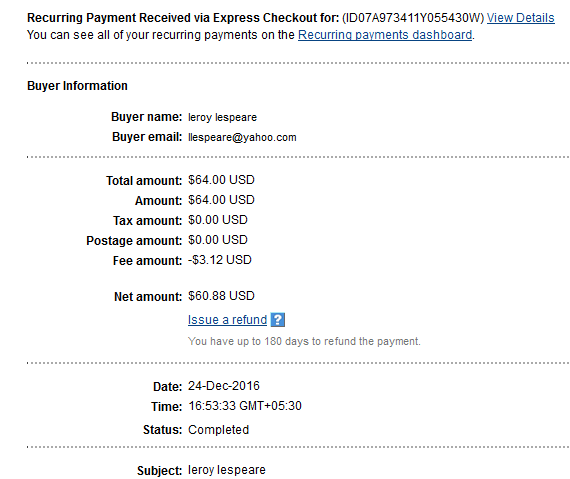Click the Net amount value $60.88 USD
This screenshot has height=479, width=570.
click(x=221, y=296)
